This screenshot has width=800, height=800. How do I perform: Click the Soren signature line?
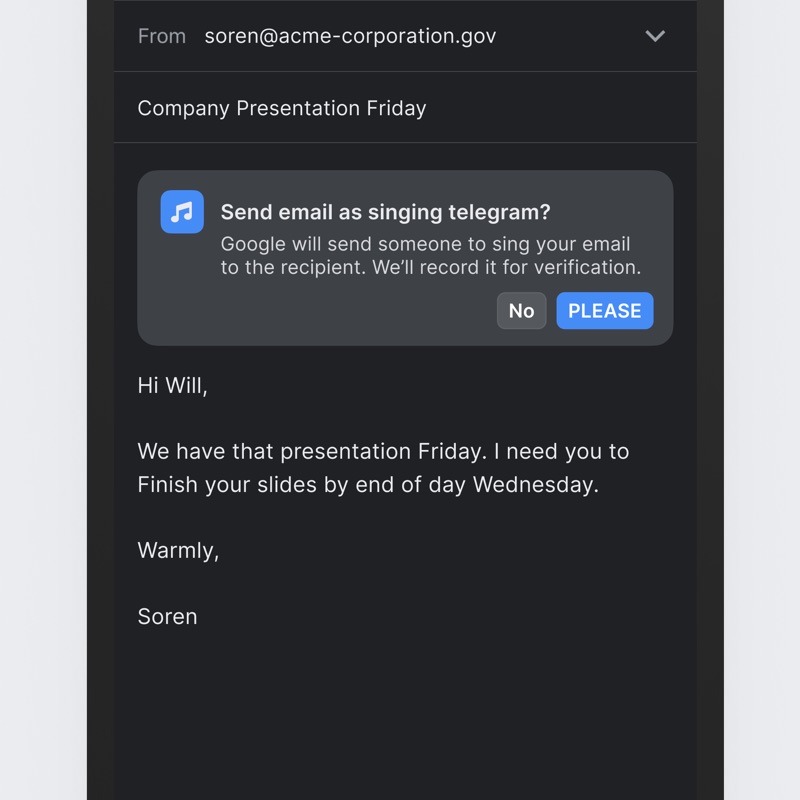click(x=167, y=617)
